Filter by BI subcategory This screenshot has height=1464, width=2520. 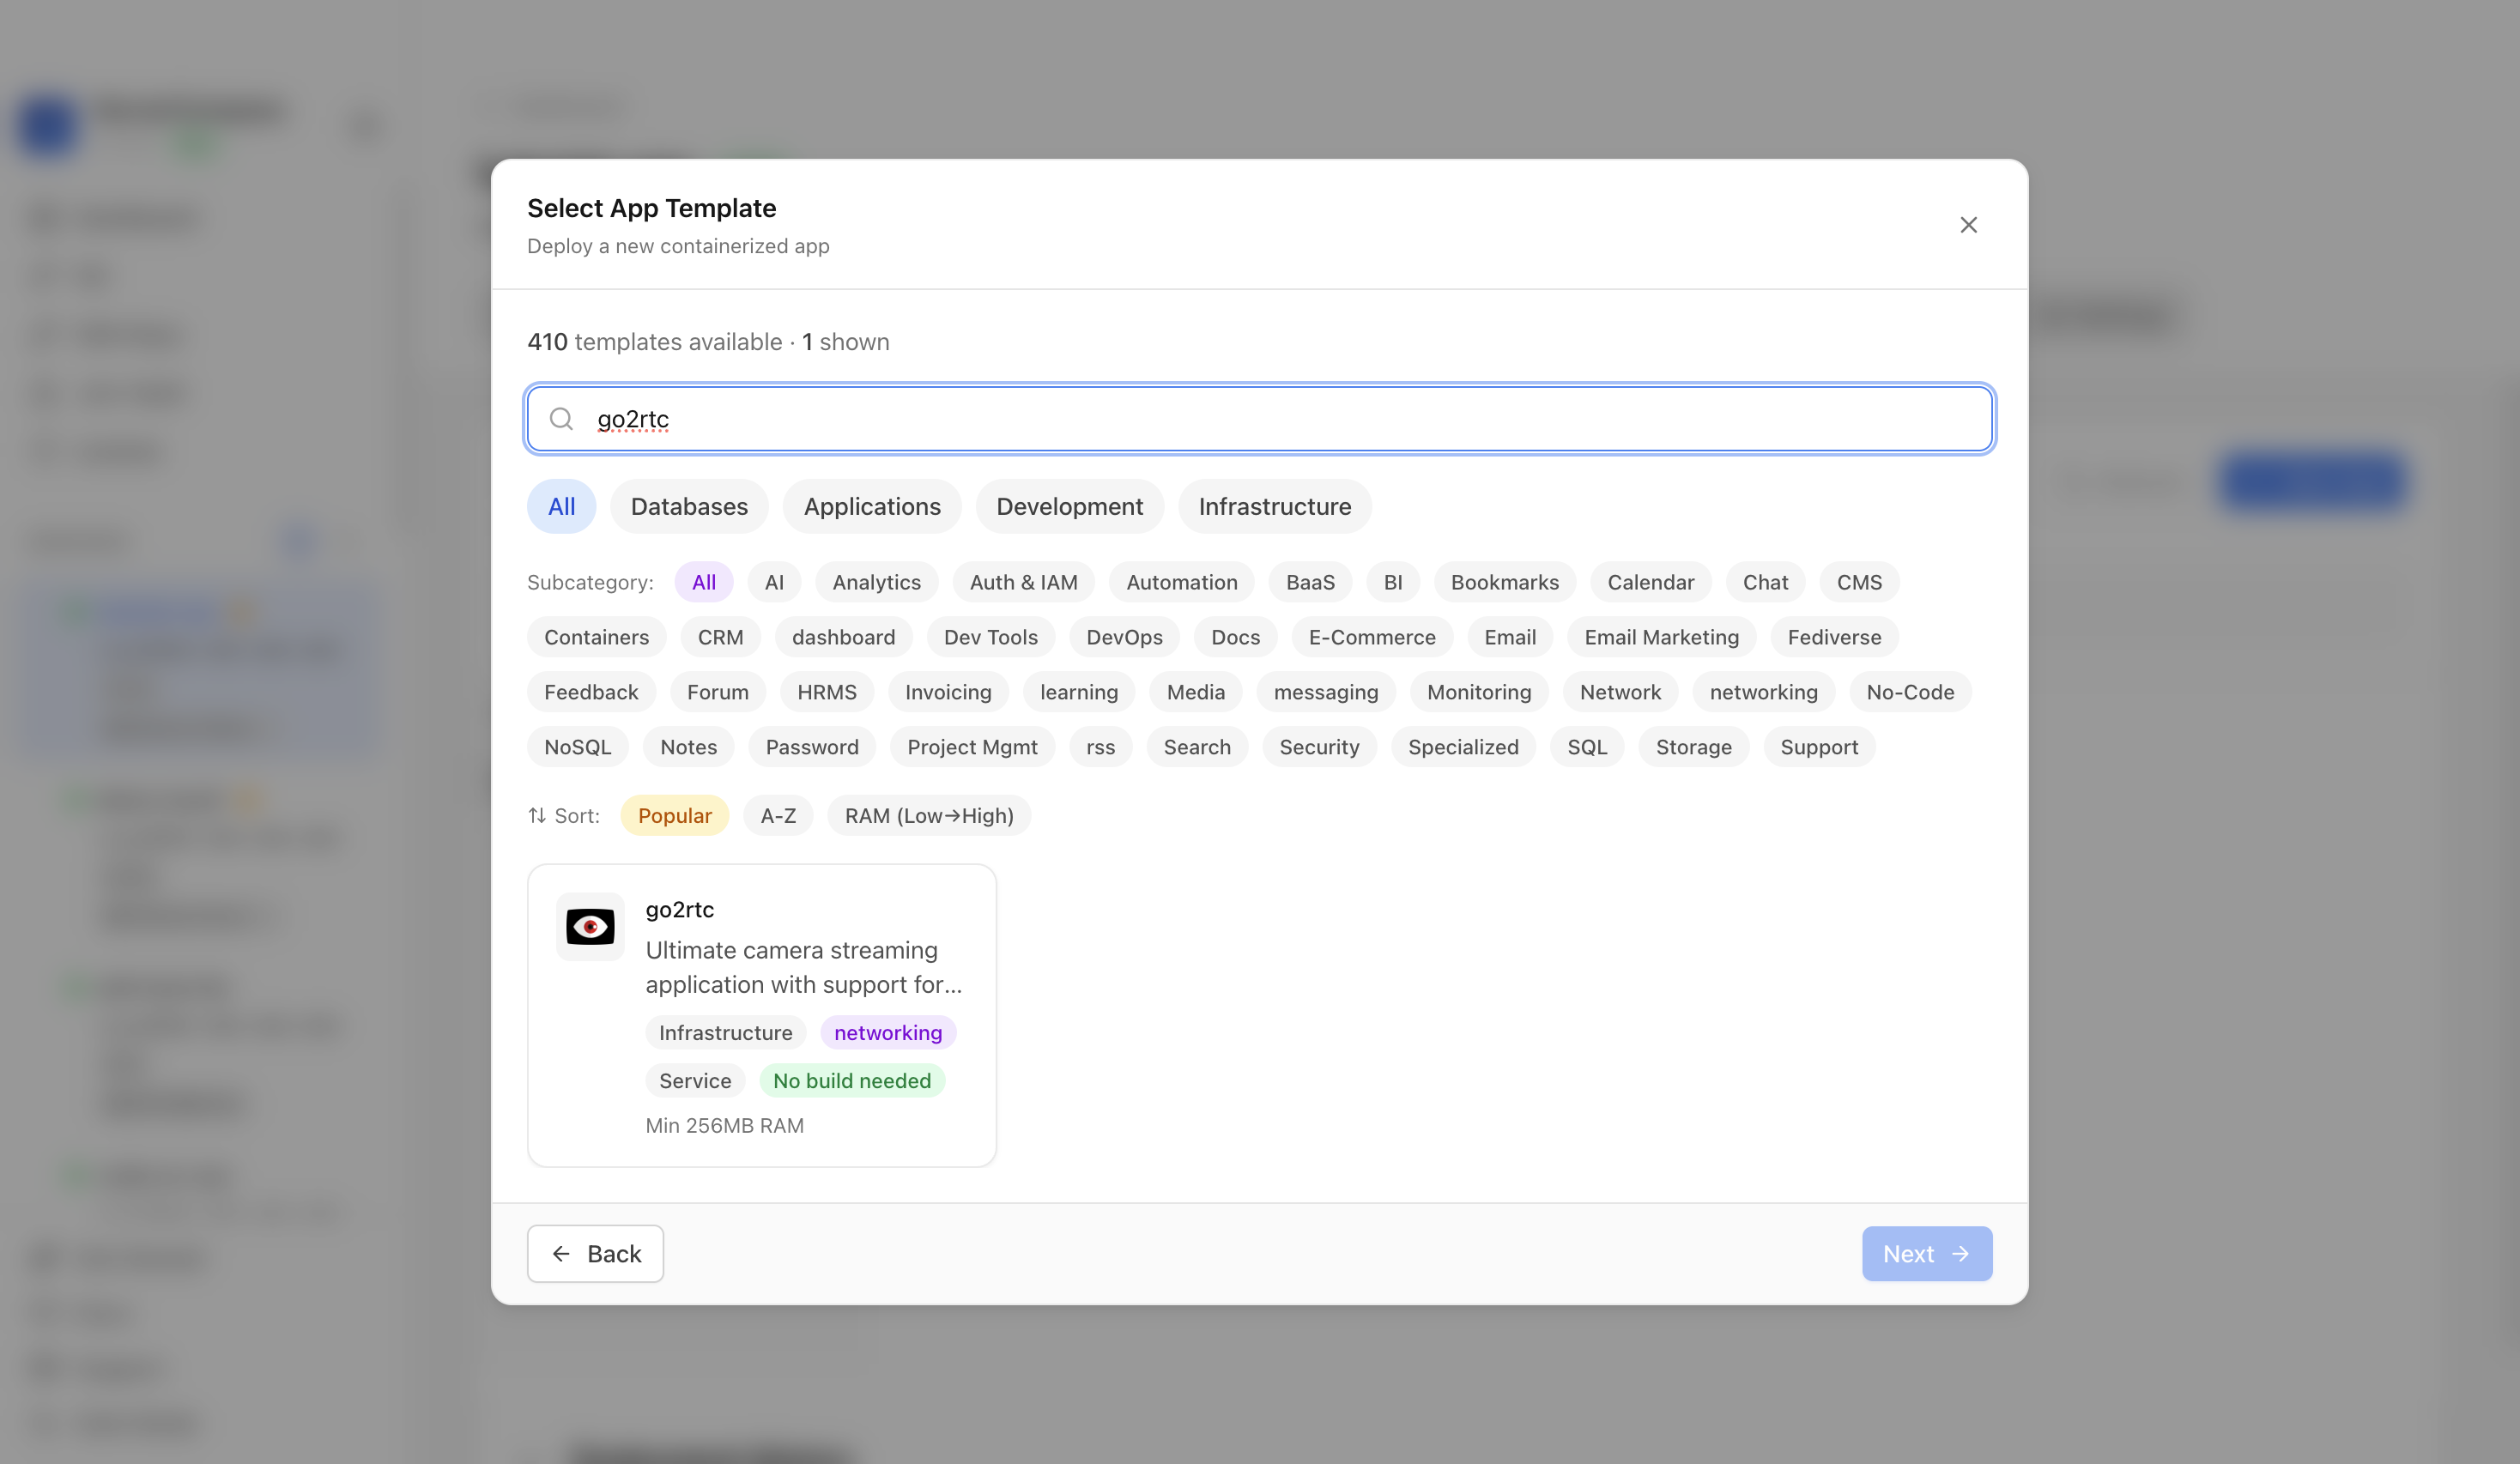(x=1393, y=582)
